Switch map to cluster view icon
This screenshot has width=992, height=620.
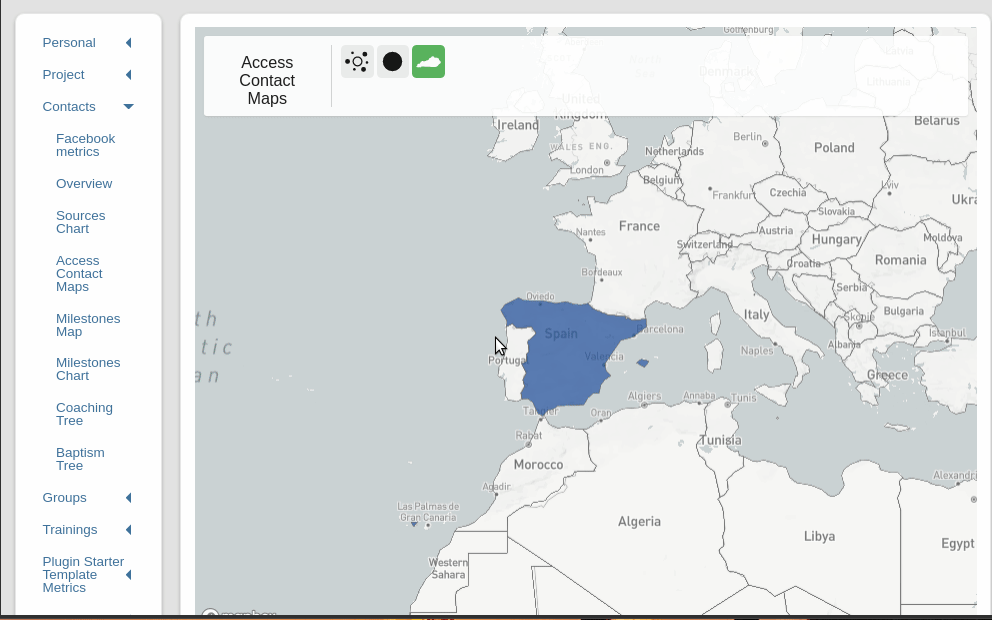pyautogui.click(x=357, y=61)
